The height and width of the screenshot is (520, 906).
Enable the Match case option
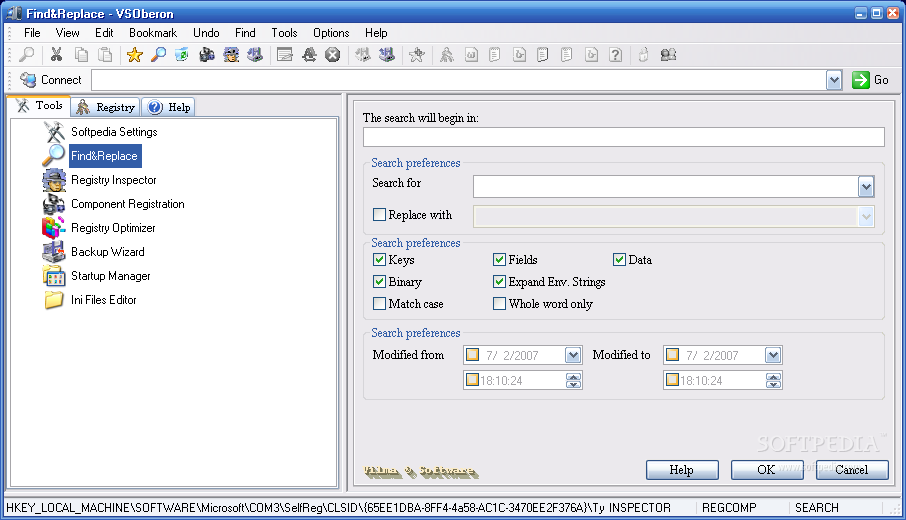[379, 303]
